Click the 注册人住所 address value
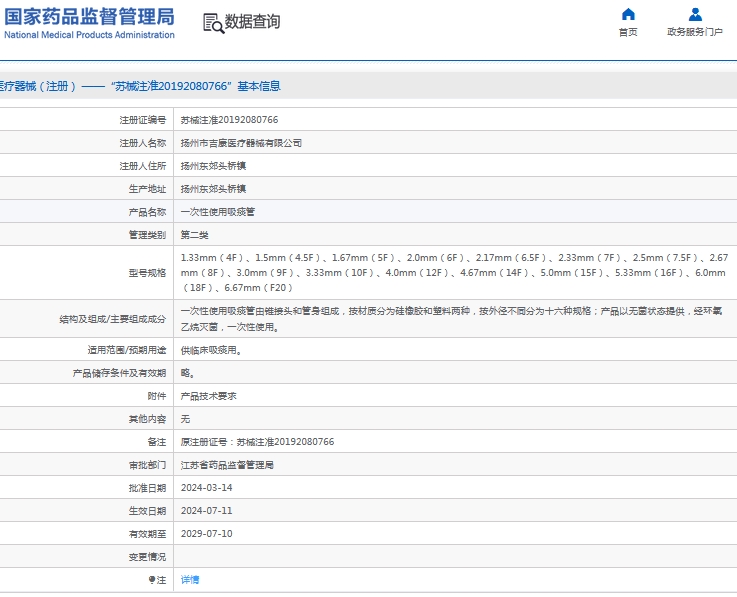The image size is (737, 597). [x=213, y=166]
